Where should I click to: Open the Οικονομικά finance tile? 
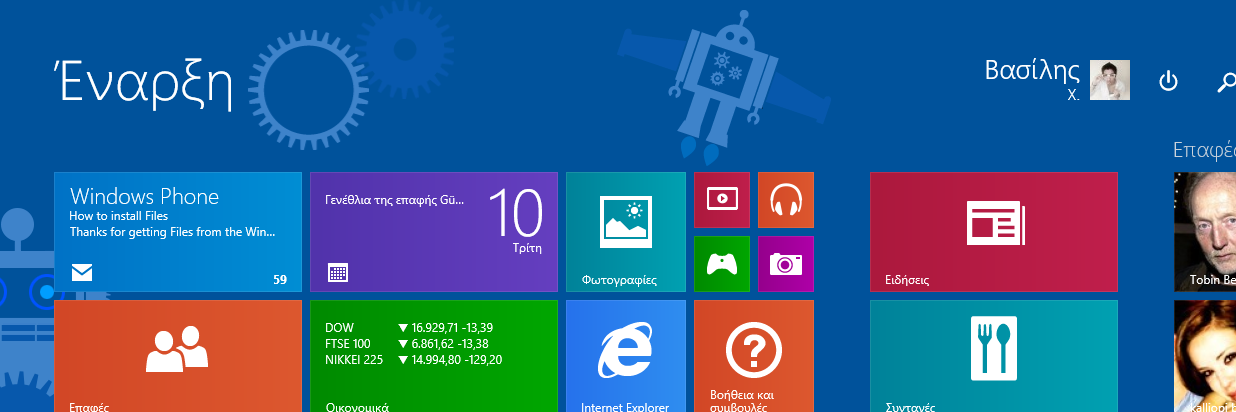434,356
